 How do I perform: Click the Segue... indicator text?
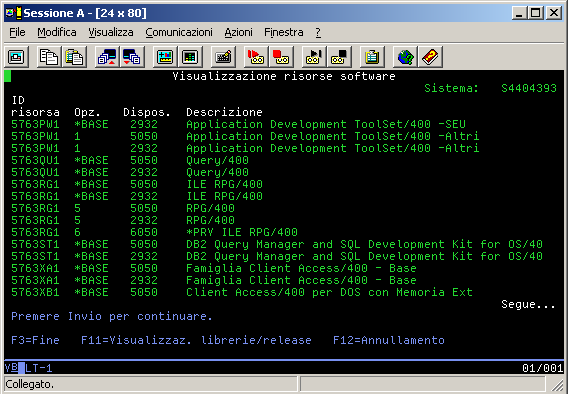tap(528, 305)
